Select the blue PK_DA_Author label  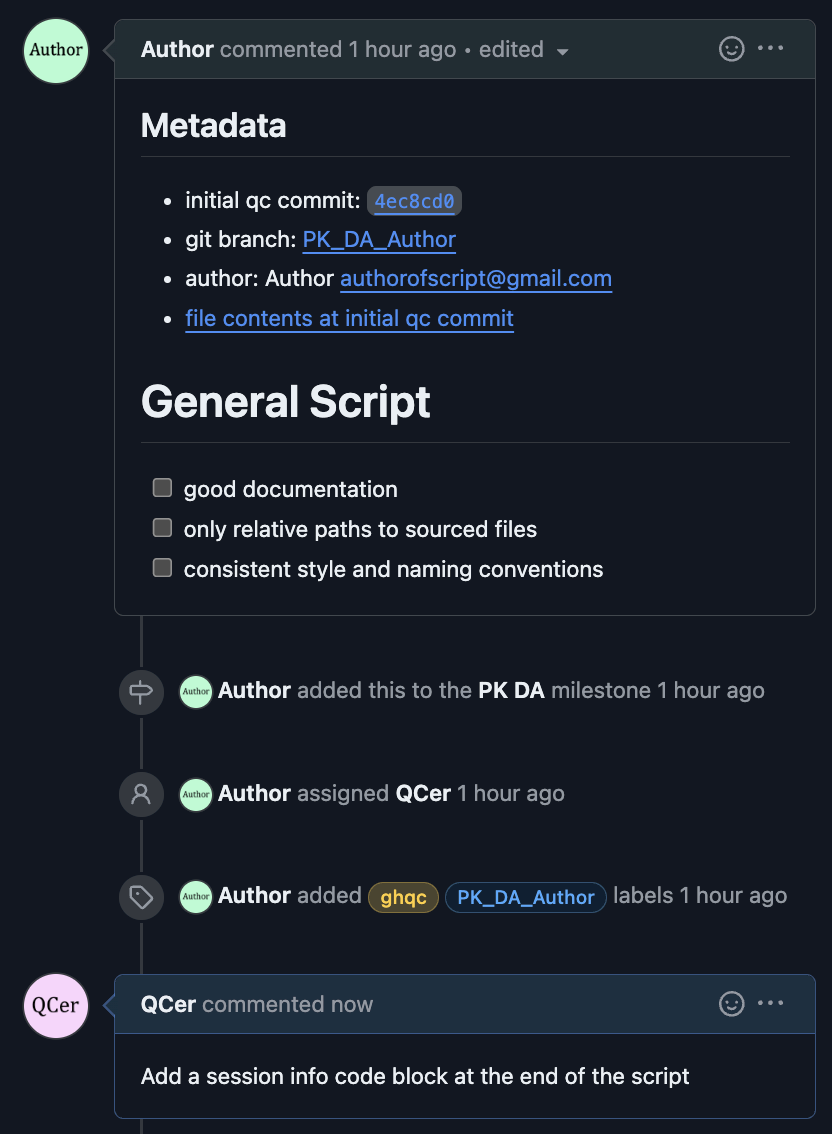click(x=526, y=898)
